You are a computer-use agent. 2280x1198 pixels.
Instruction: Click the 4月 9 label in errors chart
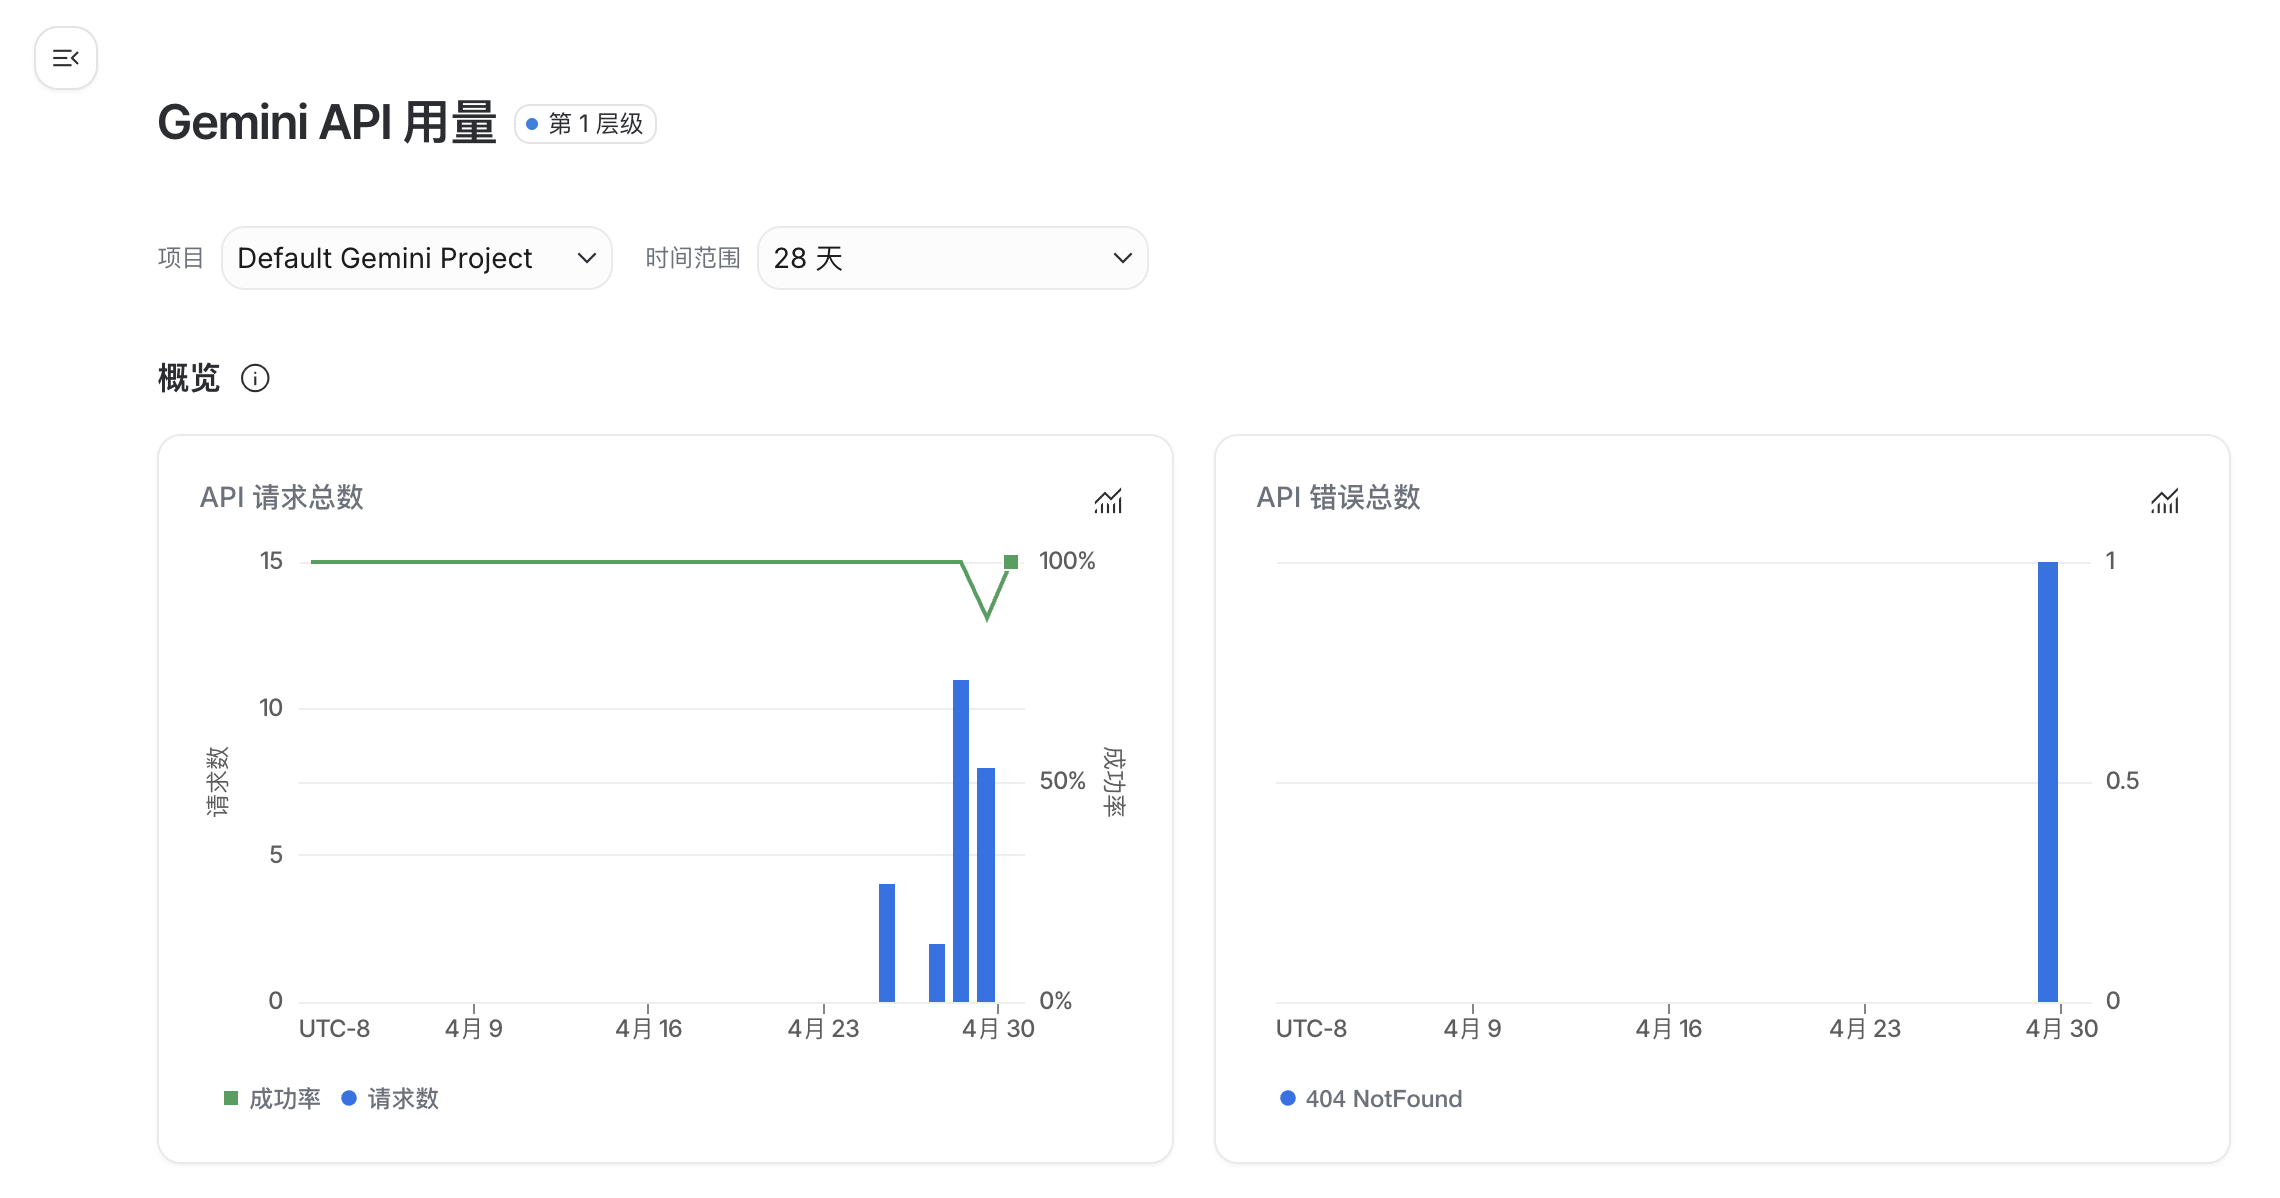pyautogui.click(x=1472, y=1028)
